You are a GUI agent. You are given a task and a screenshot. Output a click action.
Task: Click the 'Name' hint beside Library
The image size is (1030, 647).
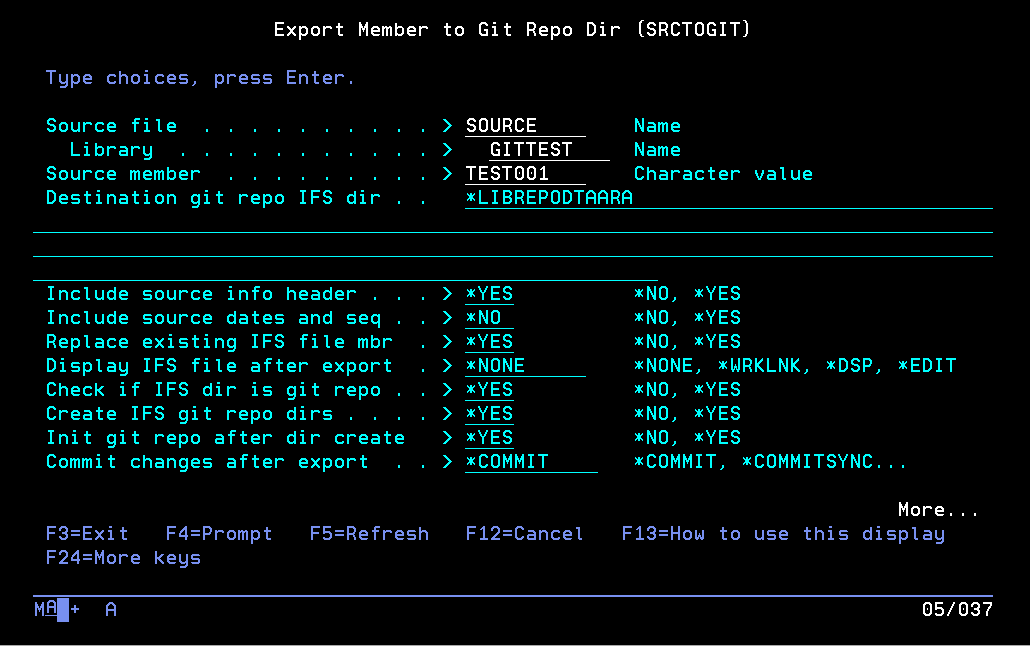tap(657, 150)
